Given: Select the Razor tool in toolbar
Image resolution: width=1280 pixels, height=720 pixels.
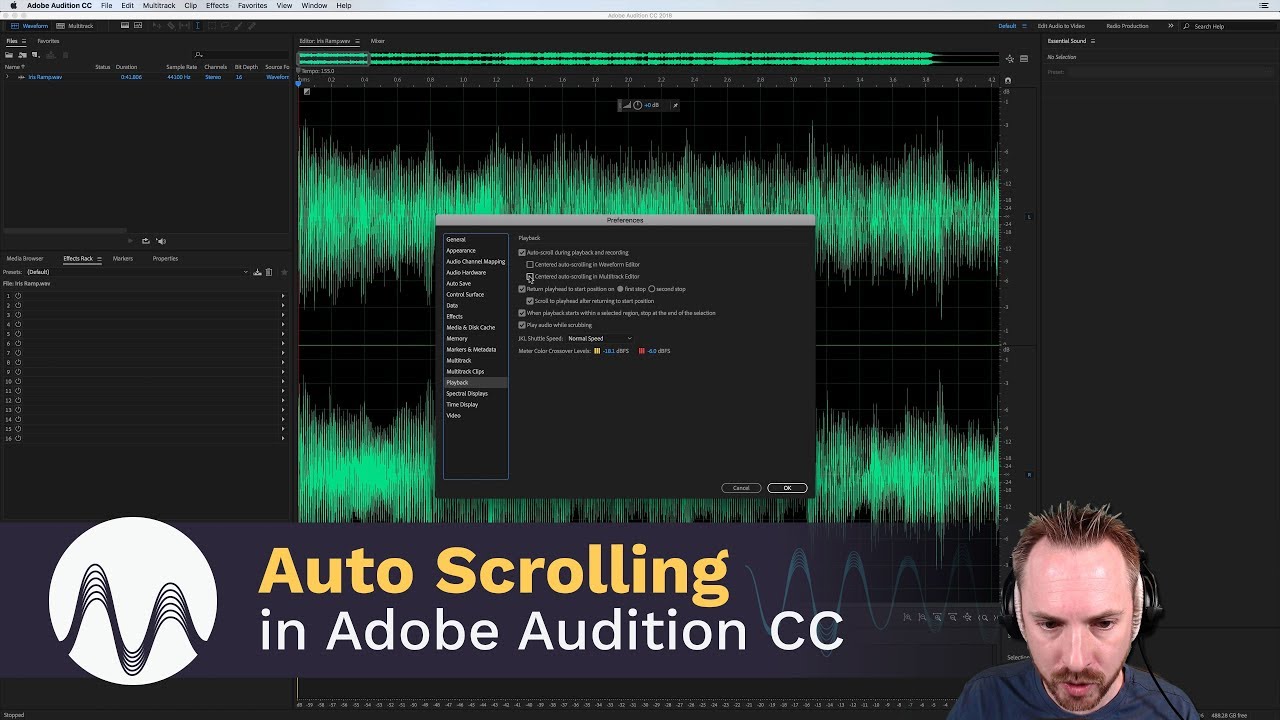Looking at the screenshot, I should 171,26.
